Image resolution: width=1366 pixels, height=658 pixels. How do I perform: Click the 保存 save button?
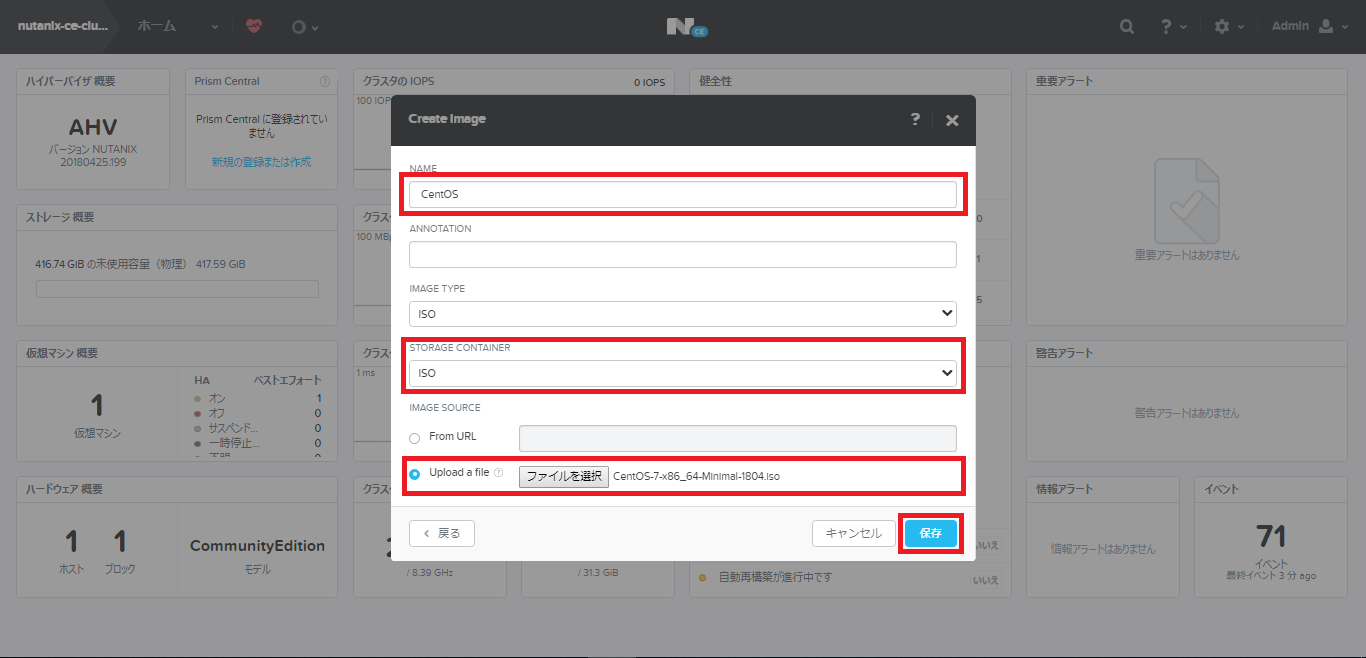pyautogui.click(x=931, y=533)
